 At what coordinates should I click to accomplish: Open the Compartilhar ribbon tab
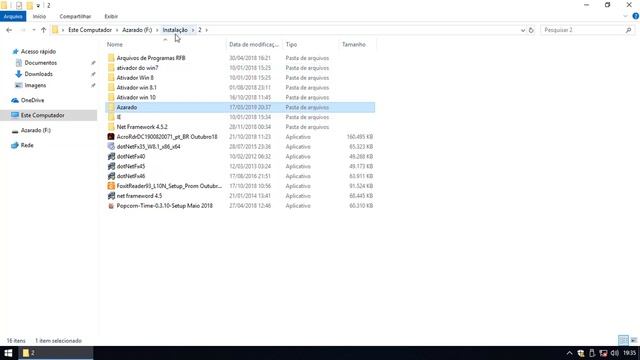tap(75, 16)
